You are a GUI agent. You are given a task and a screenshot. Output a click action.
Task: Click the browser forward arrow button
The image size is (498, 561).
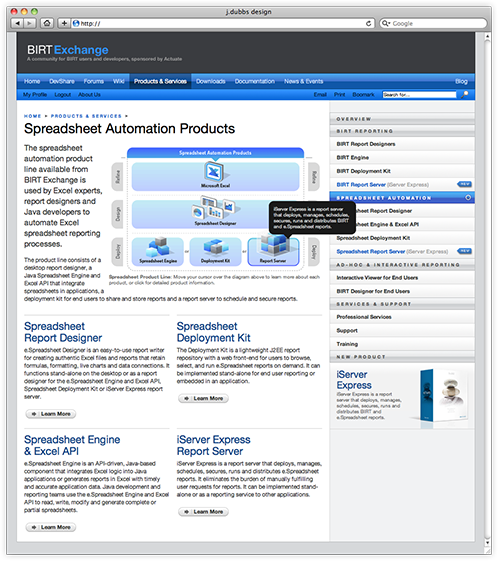pos(30,23)
